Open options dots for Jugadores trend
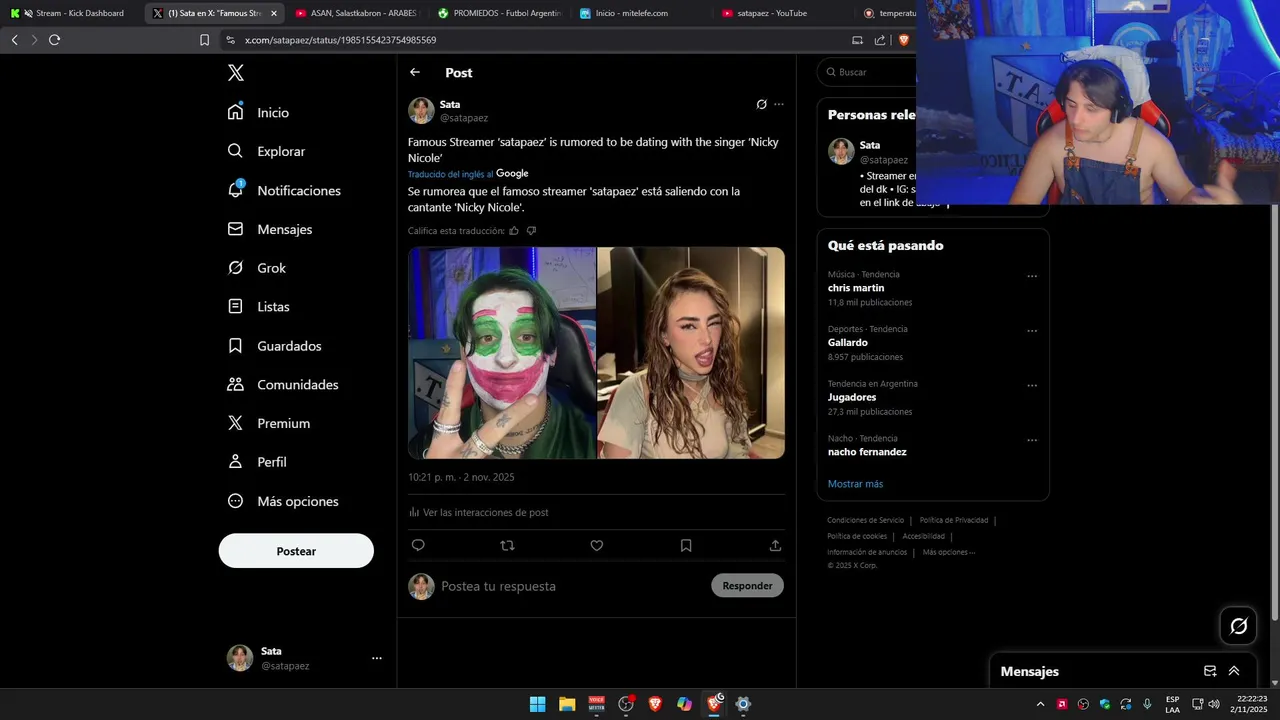 (1032, 385)
